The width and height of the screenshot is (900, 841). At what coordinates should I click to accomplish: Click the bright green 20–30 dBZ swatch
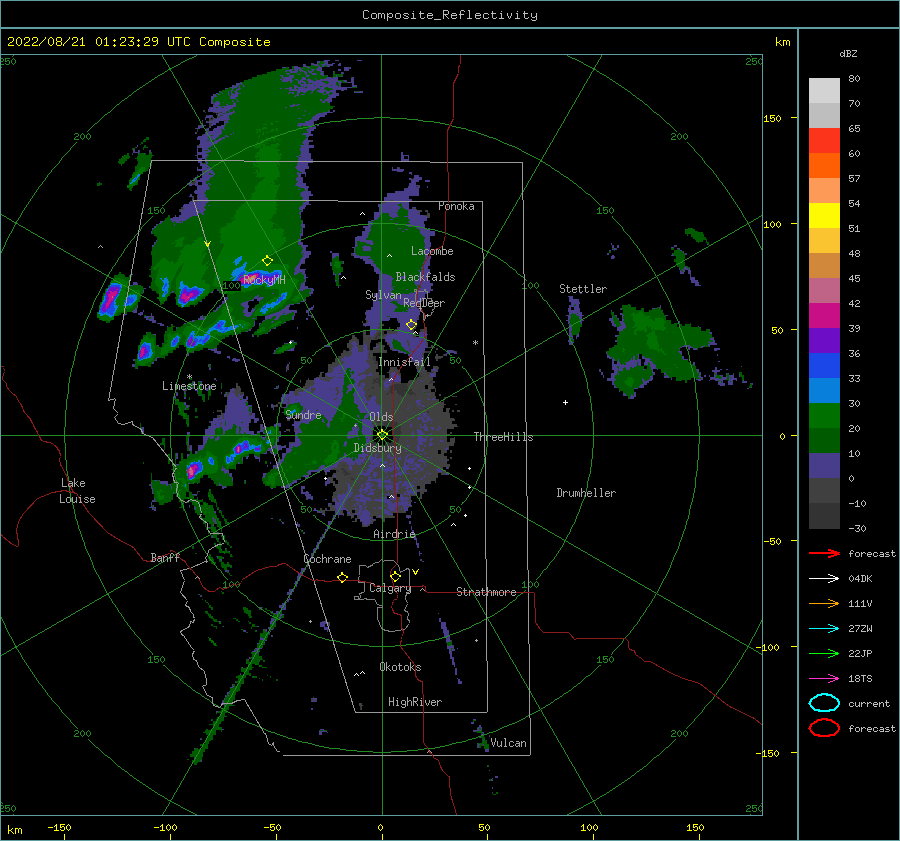[824, 416]
